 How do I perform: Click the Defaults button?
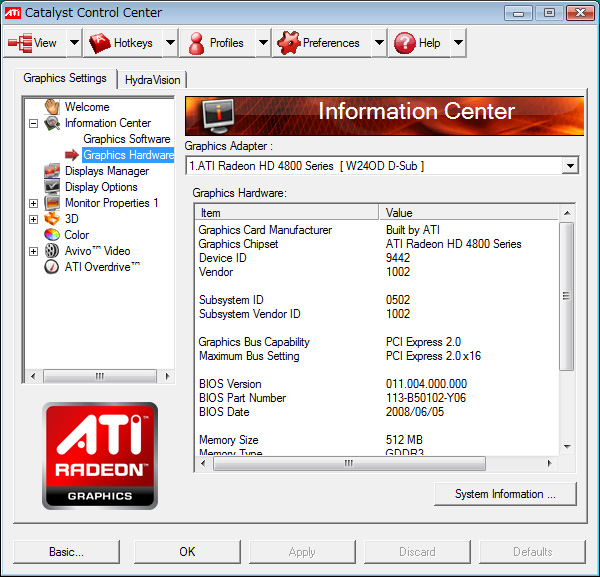pyautogui.click(x=532, y=552)
